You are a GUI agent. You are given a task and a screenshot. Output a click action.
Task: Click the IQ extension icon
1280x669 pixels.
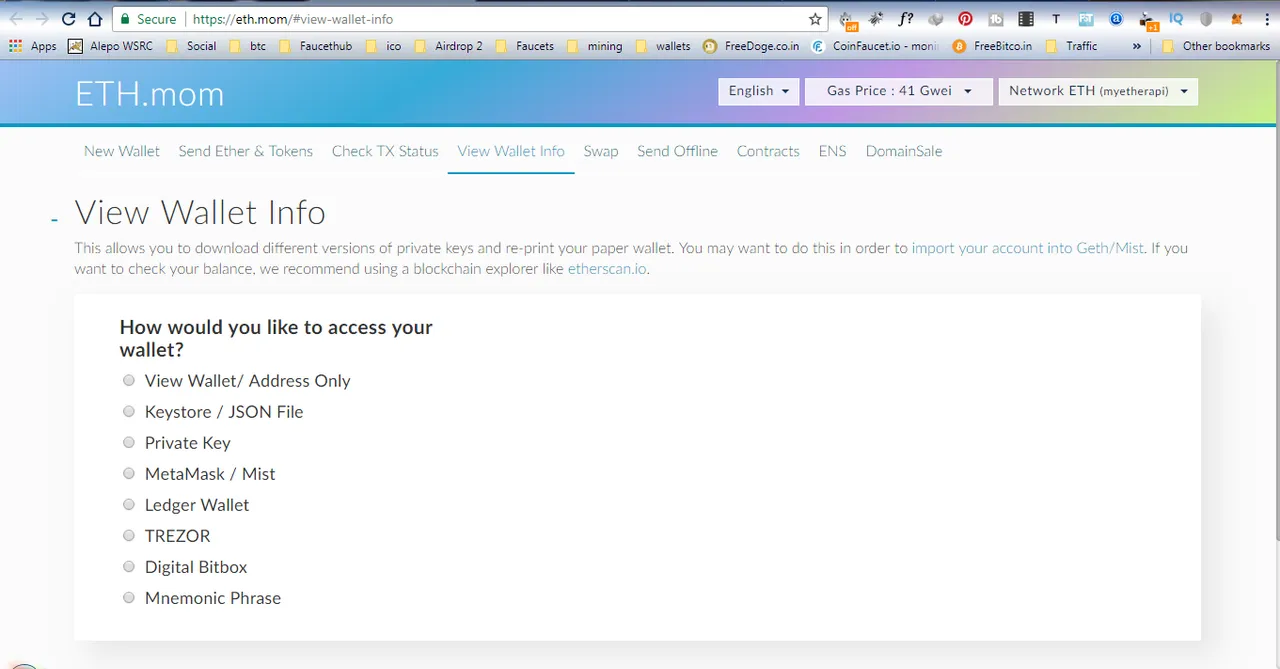pos(1176,19)
